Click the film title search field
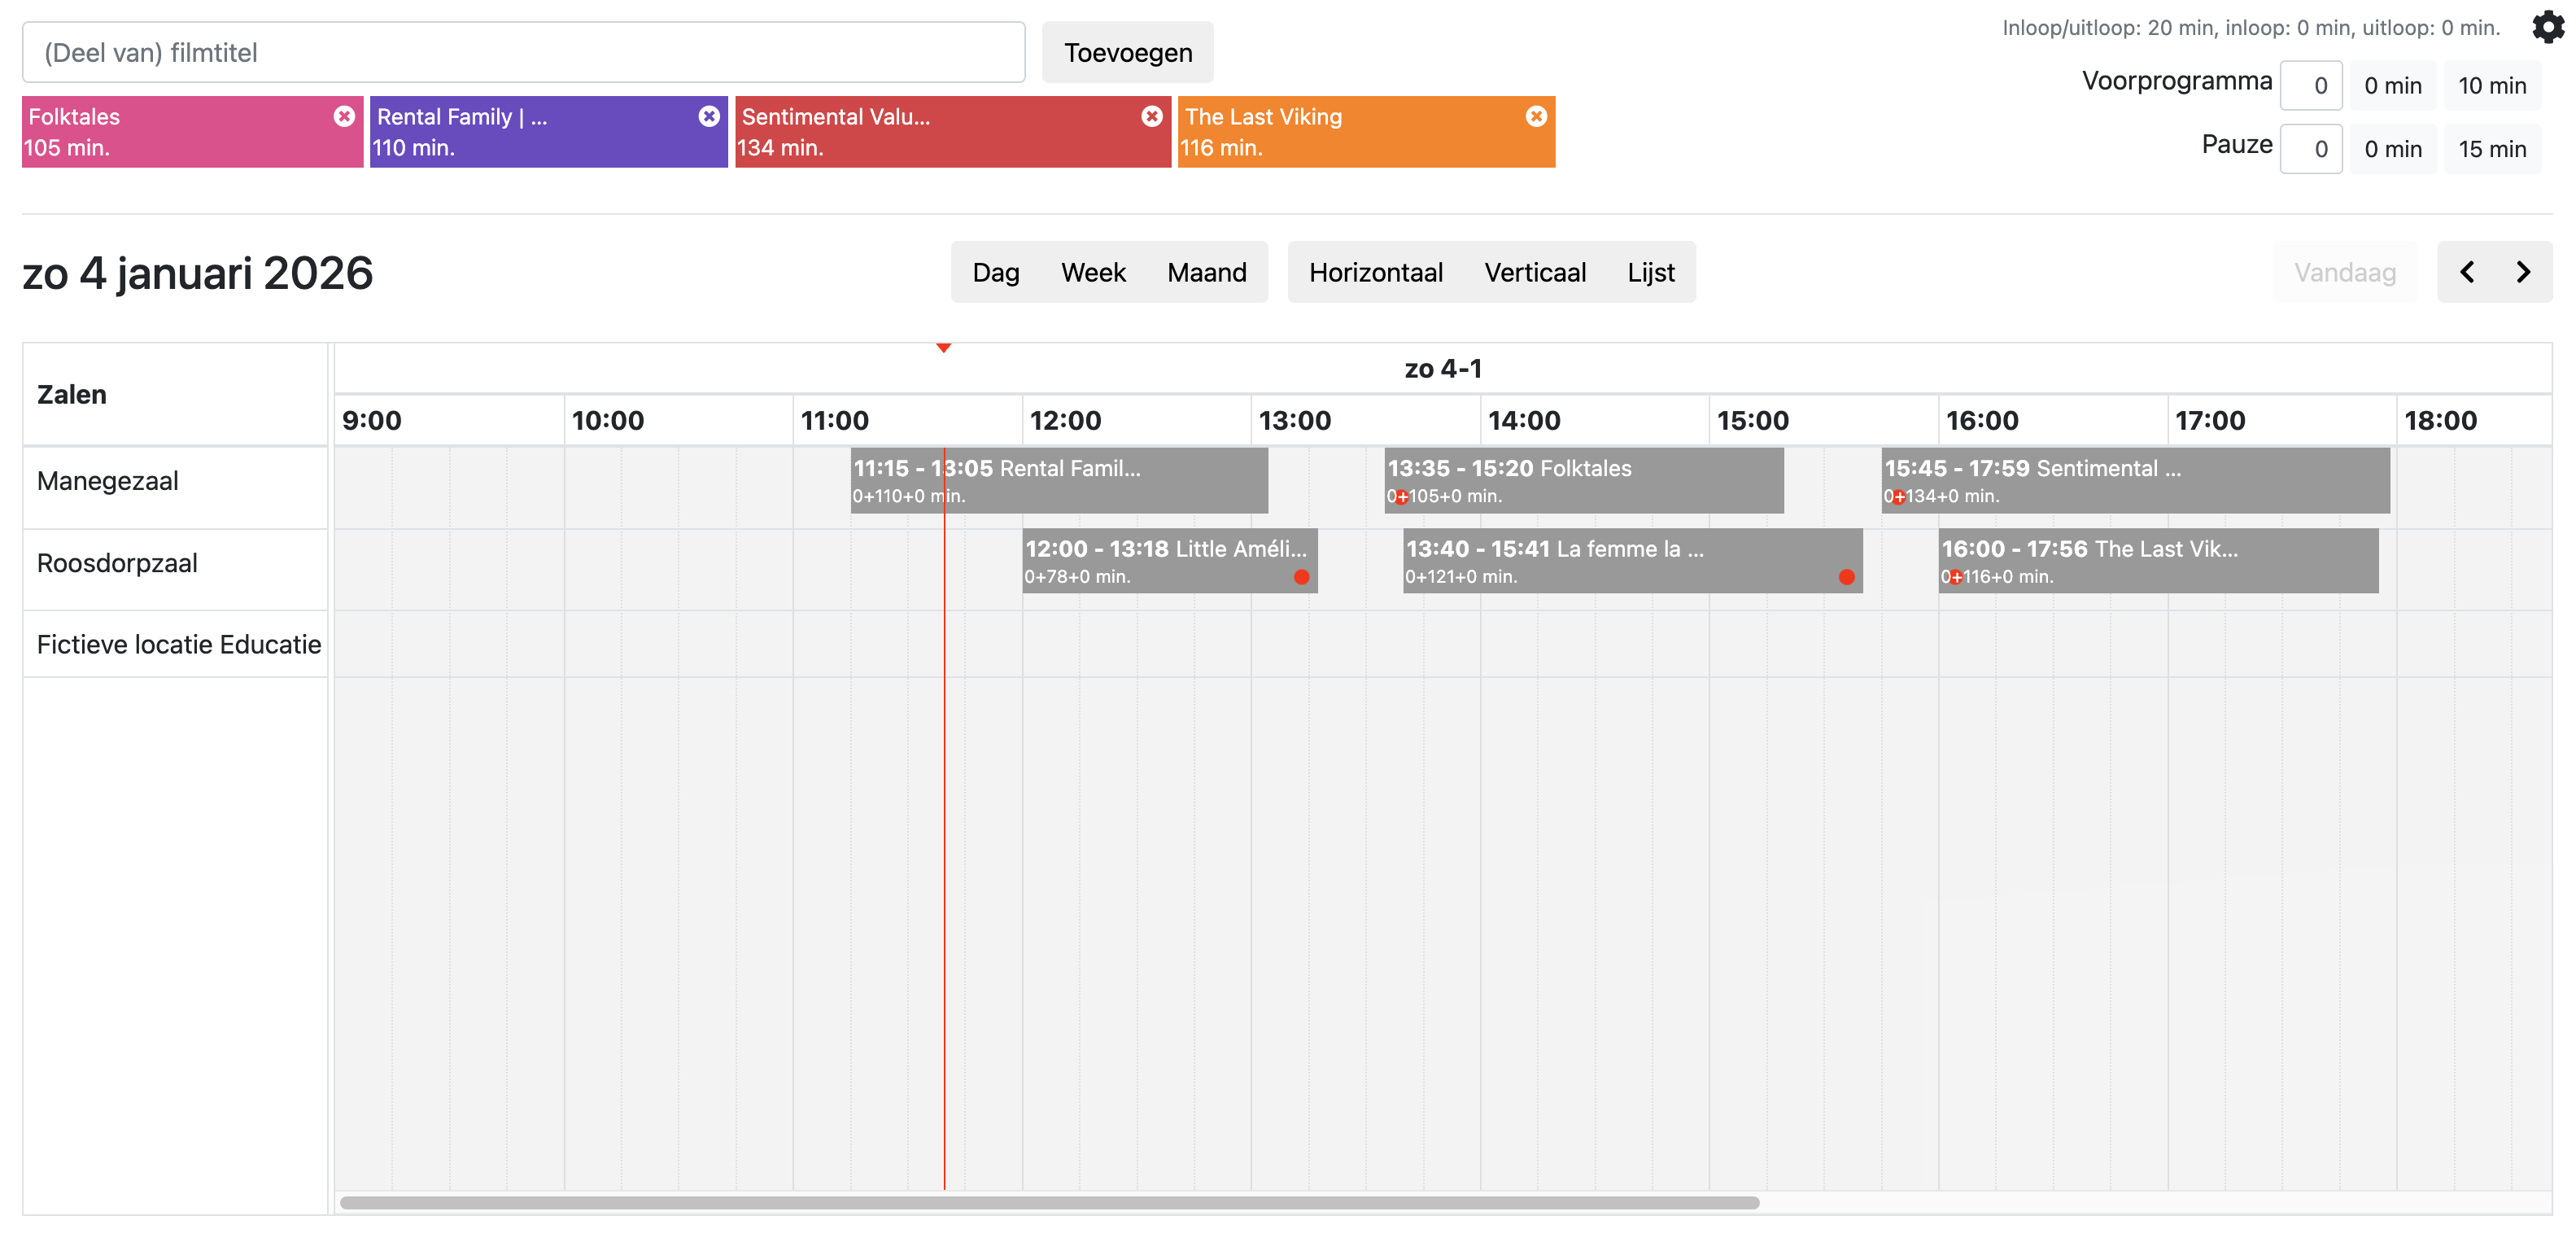Viewport: 2576px width, 1242px height. [523, 53]
